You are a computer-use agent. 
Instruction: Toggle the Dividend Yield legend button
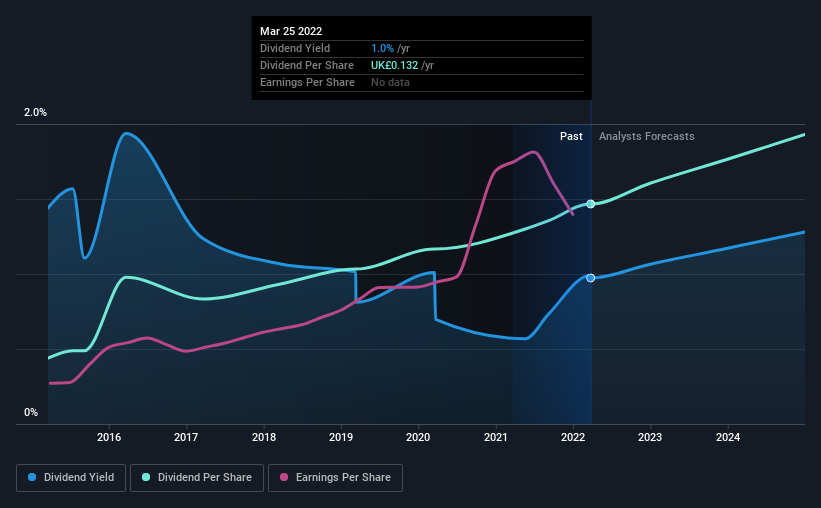click(71, 478)
